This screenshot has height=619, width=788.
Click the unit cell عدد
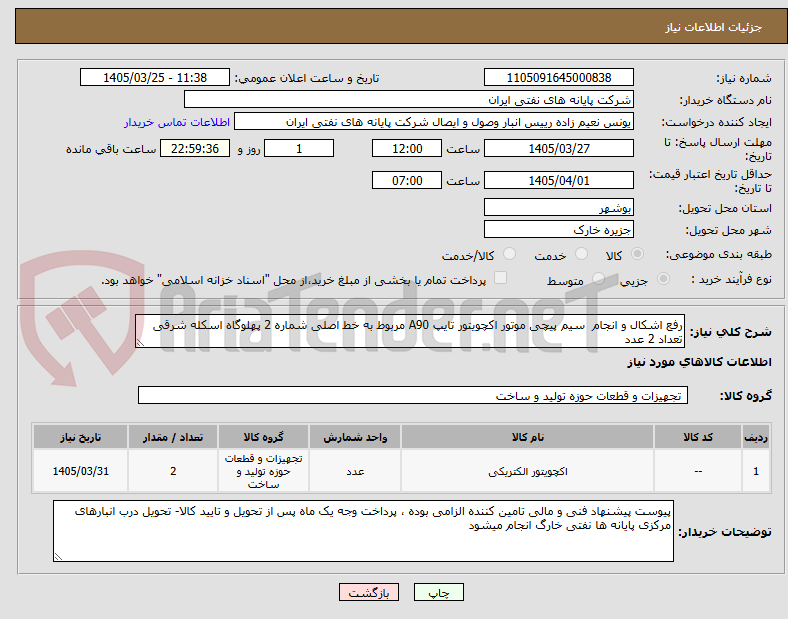pyautogui.click(x=355, y=471)
